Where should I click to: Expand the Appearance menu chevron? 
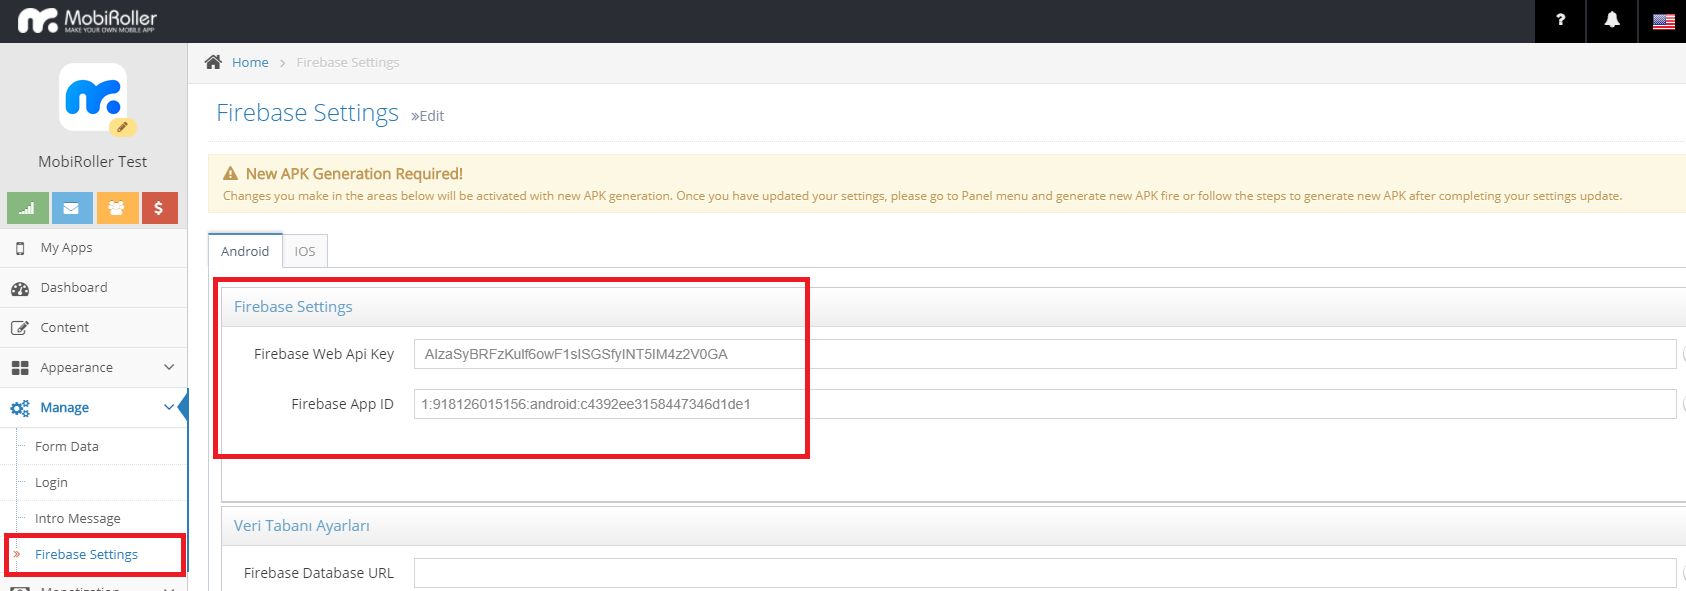[x=169, y=367]
